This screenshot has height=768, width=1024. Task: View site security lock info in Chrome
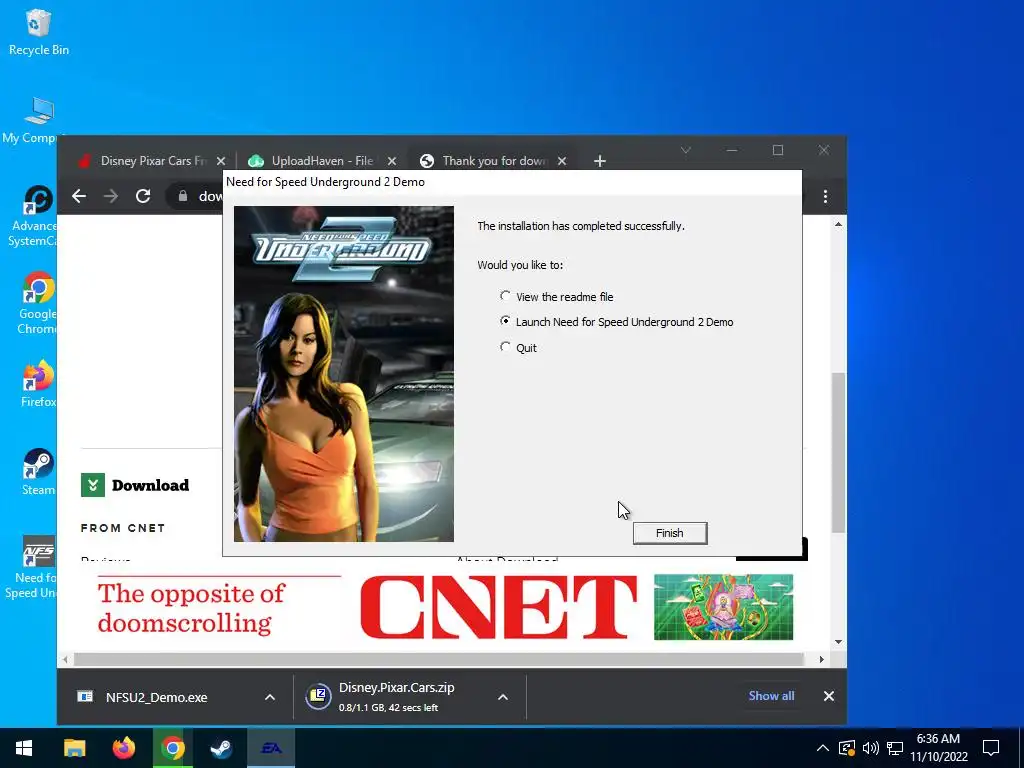(183, 196)
